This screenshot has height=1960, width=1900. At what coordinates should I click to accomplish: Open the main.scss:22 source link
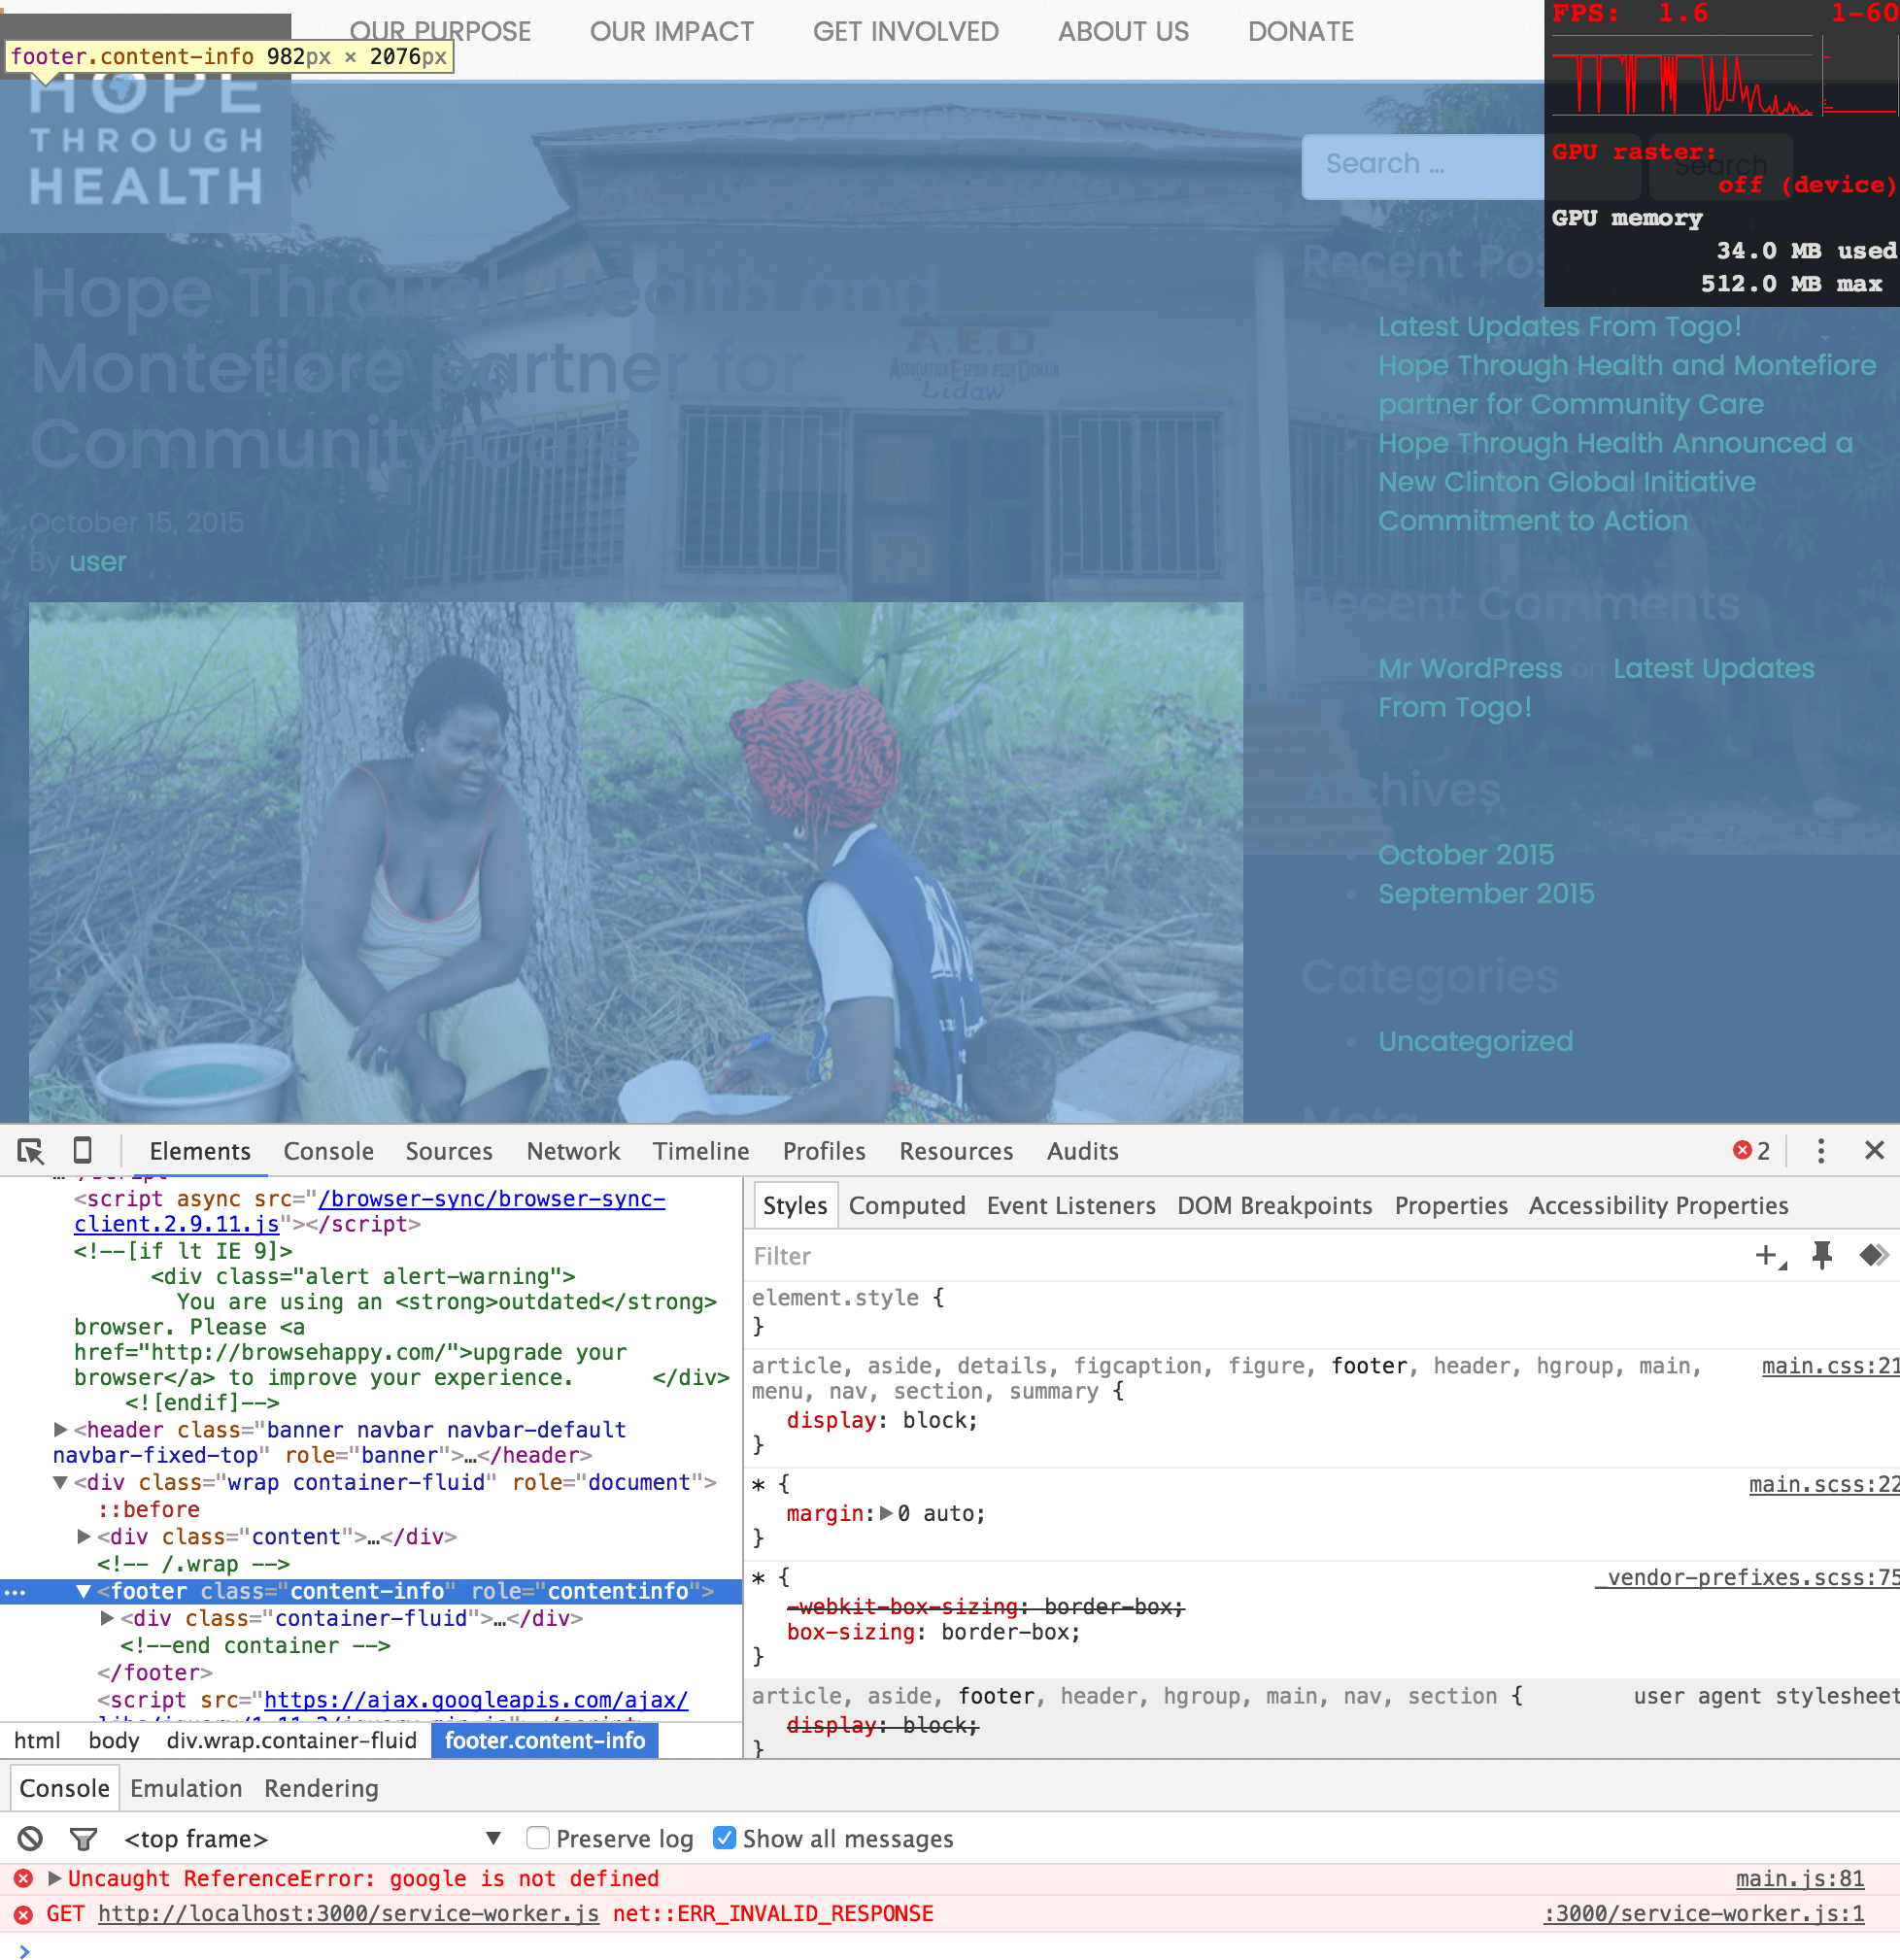pyautogui.click(x=1823, y=1485)
